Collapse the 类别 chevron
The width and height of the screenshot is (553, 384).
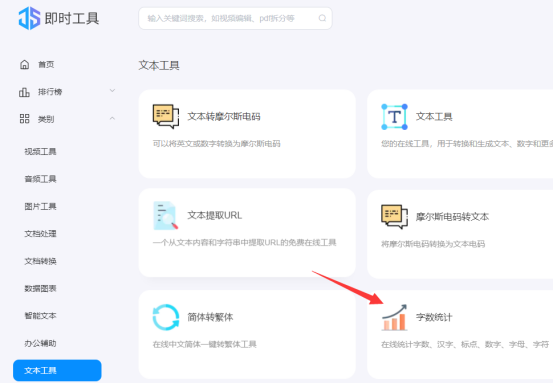(x=112, y=118)
